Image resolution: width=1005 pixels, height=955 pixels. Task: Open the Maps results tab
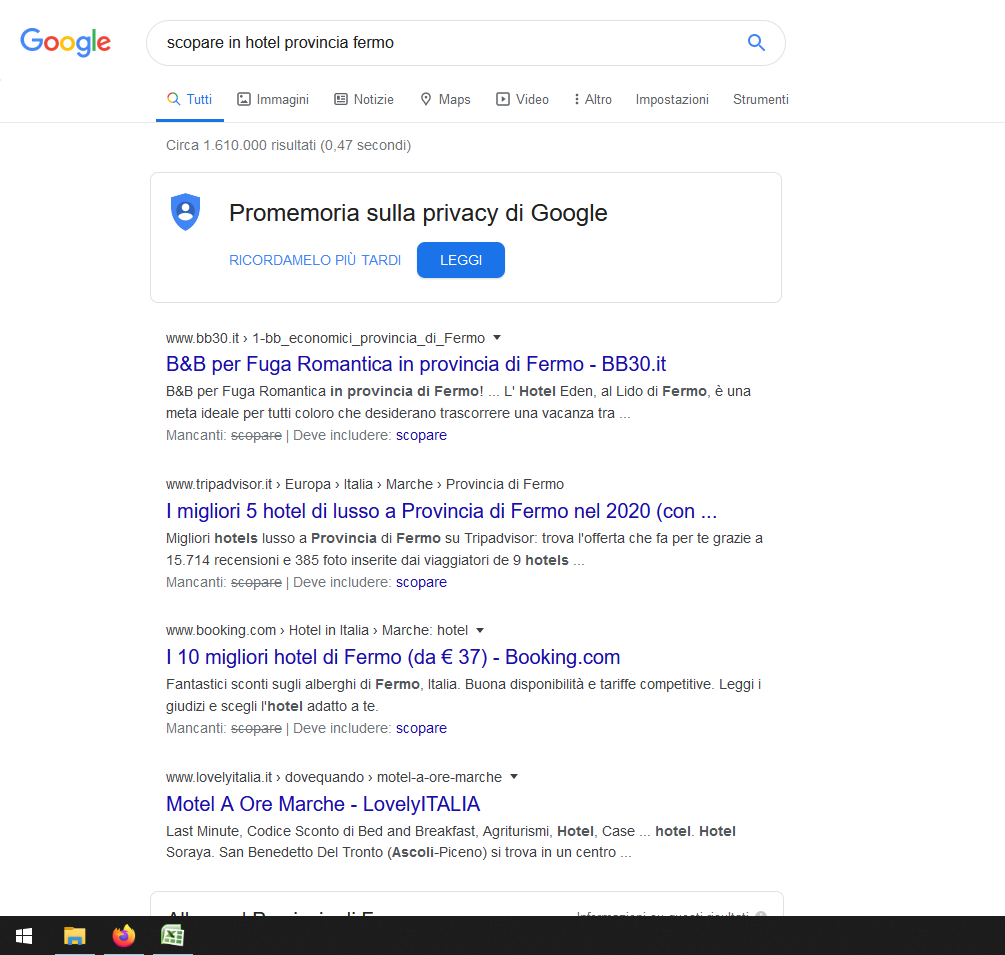445,99
